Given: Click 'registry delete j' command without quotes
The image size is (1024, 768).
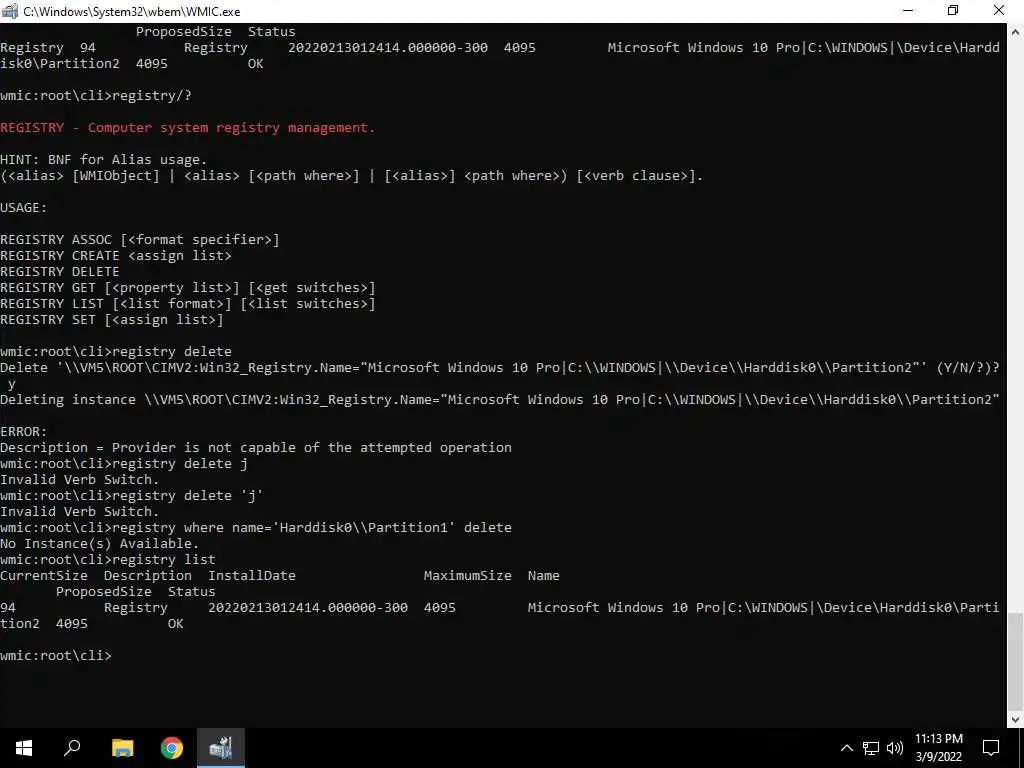Looking at the screenshot, I should (123, 464).
